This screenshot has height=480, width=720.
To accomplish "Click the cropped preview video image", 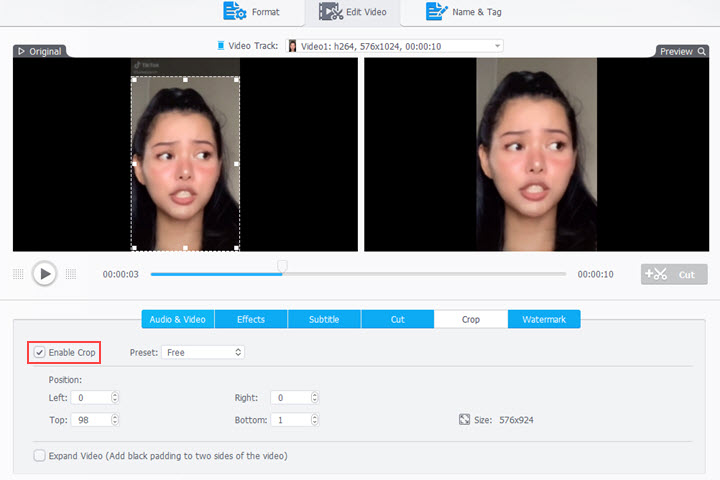I will [x=536, y=154].
